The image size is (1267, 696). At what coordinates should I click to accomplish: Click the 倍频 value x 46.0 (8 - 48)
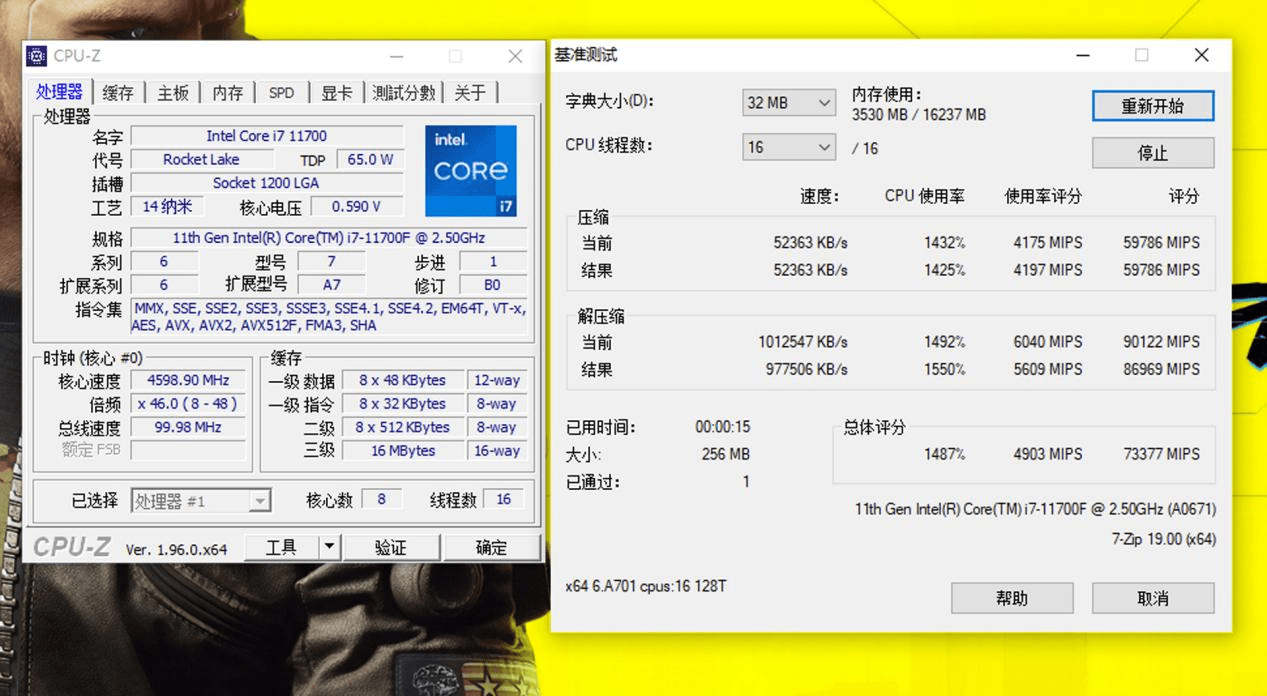click(x=188, y=404)
